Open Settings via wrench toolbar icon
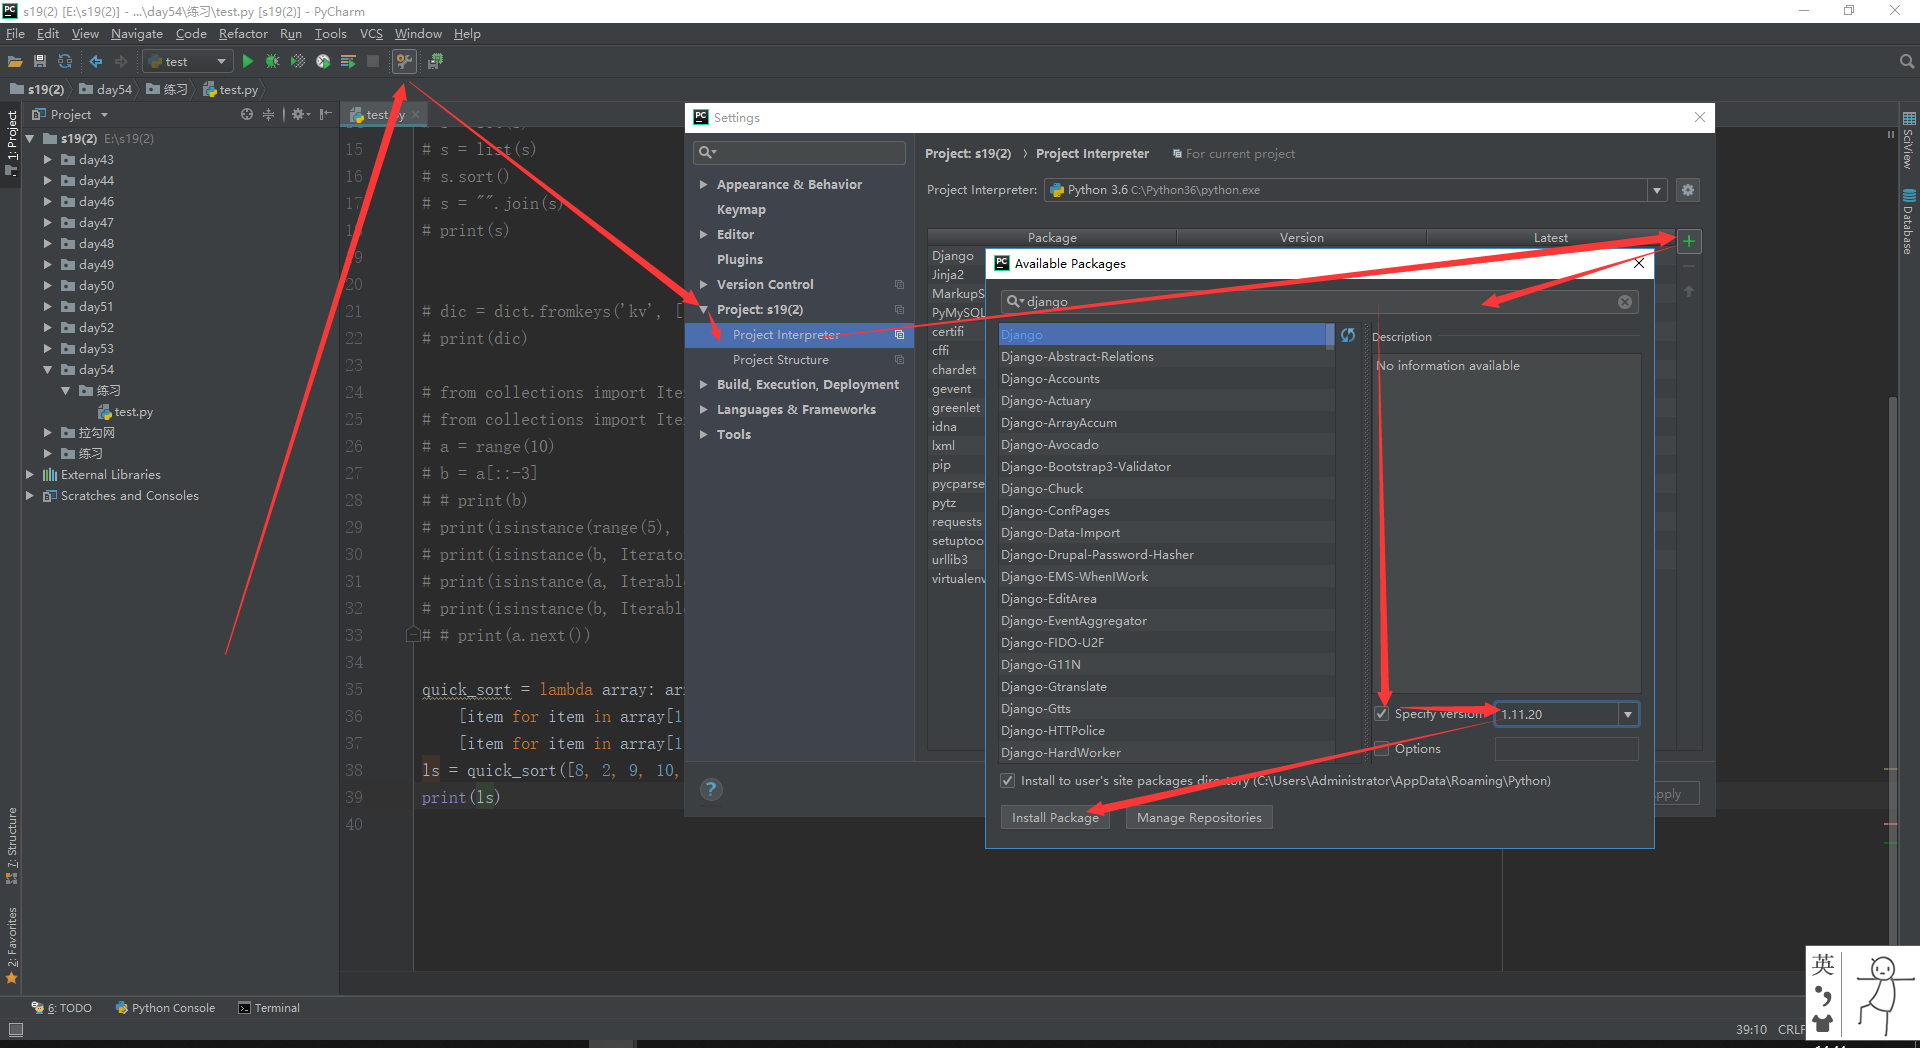Image resolution: width=1920 pixels, height=1048 pixels. [x=404, y=62]
